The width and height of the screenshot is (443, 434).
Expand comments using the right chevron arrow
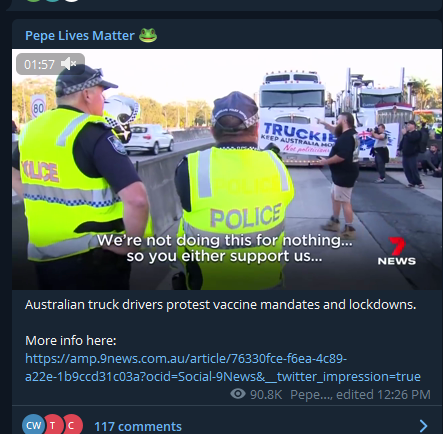click(423, 426)
